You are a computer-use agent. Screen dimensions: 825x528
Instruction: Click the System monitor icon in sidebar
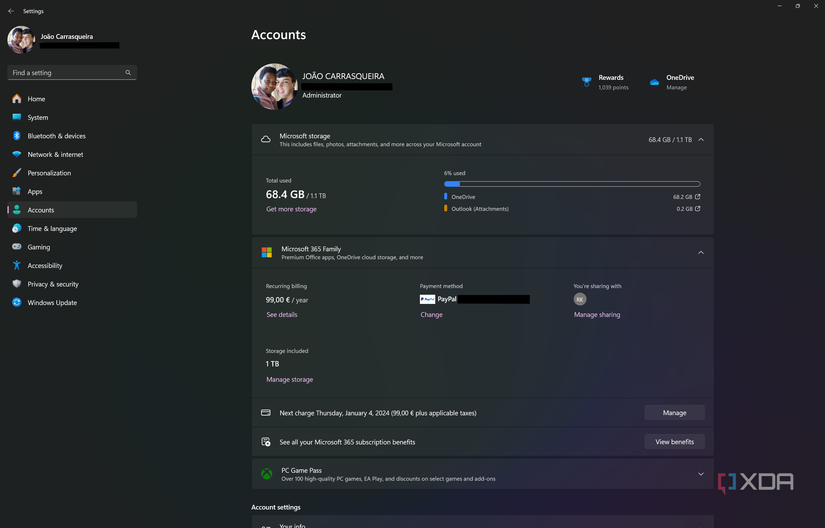(17, 117)
